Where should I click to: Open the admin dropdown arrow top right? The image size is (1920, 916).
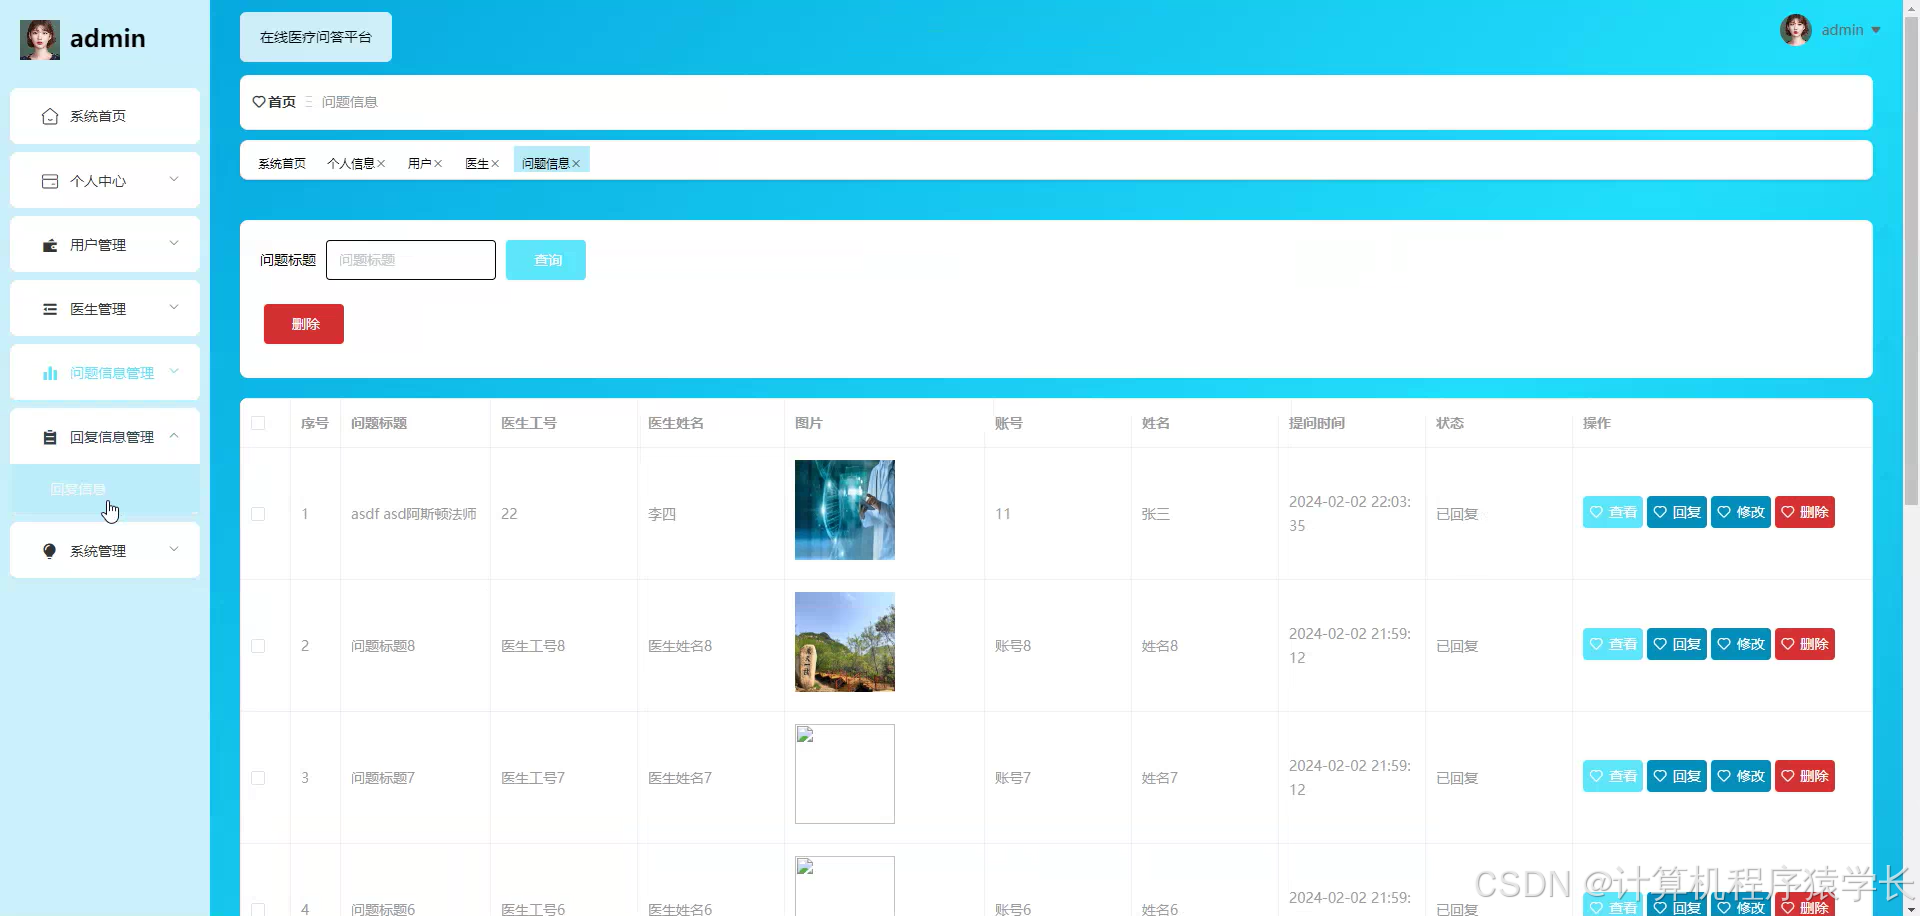(x=1876, y=30)
